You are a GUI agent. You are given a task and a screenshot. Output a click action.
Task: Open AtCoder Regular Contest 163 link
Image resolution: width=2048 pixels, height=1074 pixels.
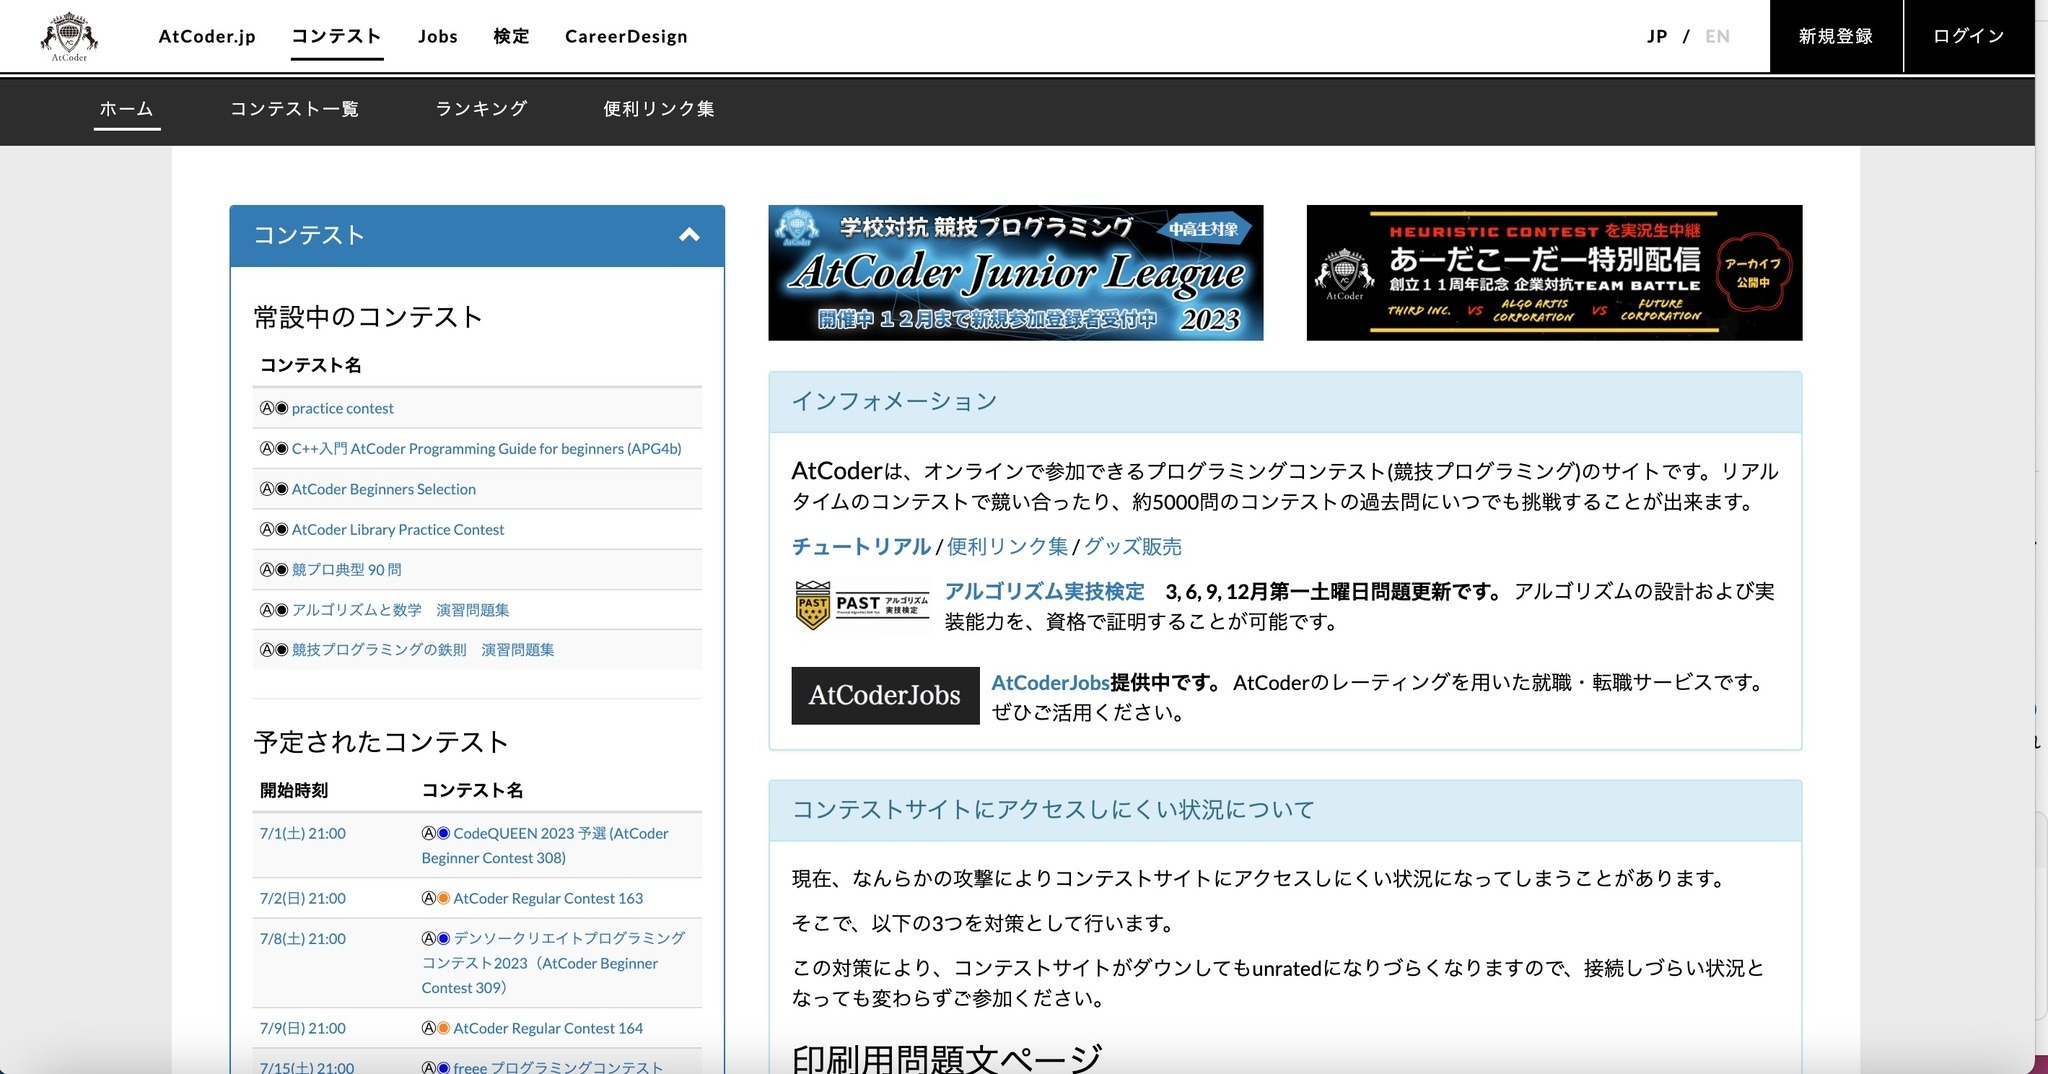point(547,899)
